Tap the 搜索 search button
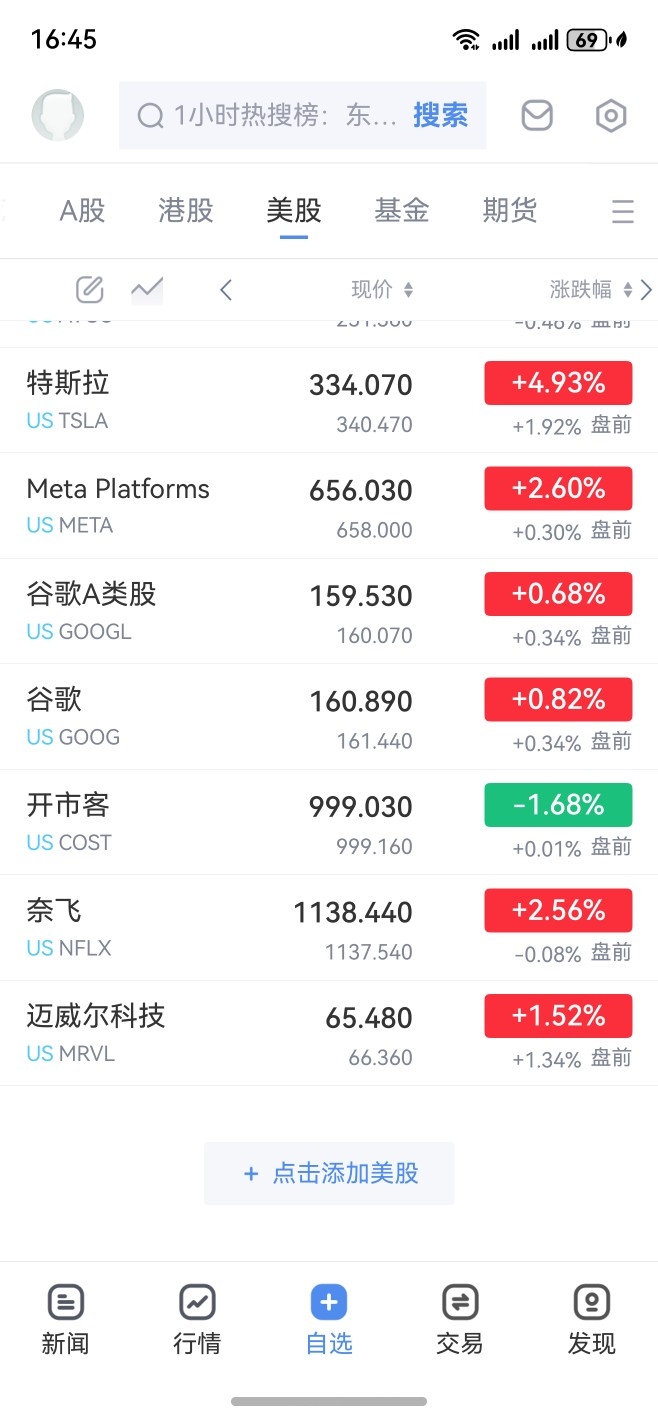 [x=441, y=116]
